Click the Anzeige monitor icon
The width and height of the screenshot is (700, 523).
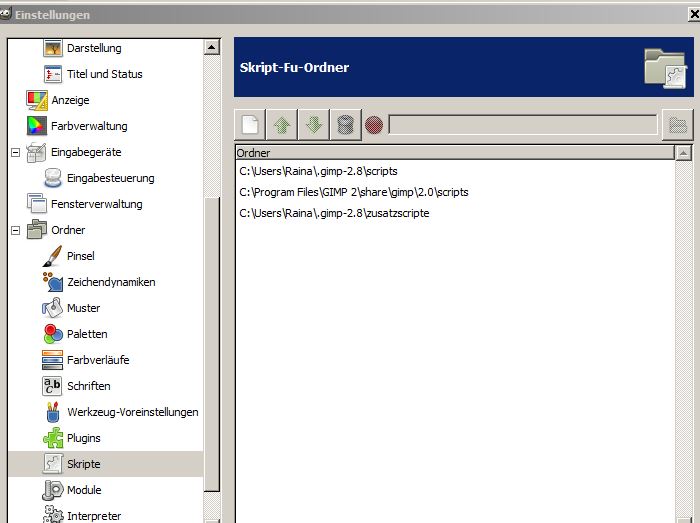37,100
